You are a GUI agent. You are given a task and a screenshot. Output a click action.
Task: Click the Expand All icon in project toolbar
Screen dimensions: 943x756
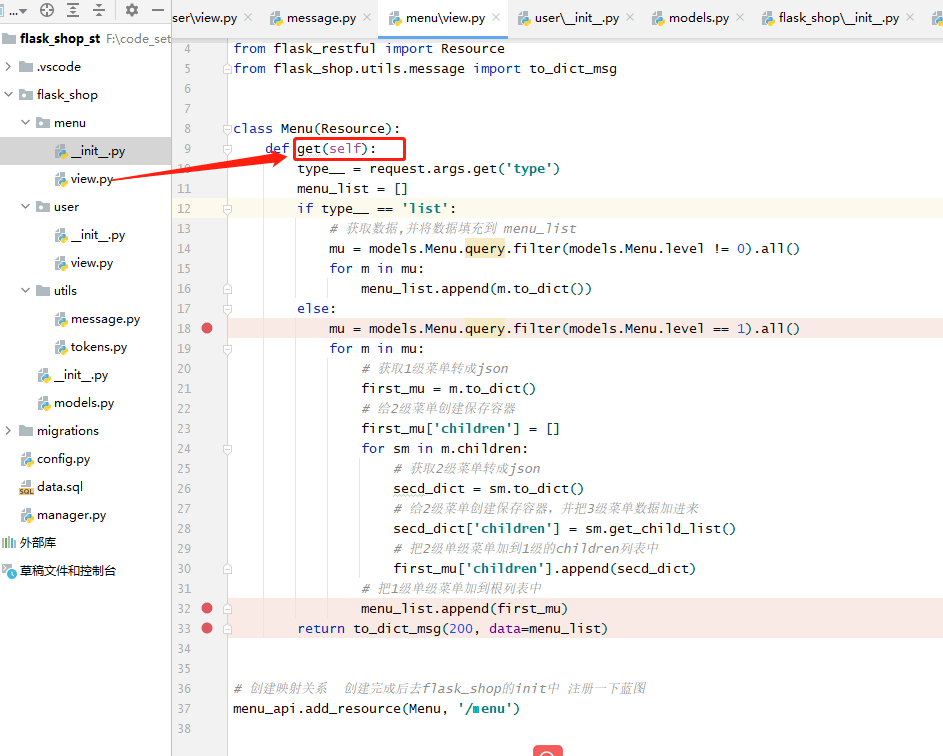pos(73,10)
